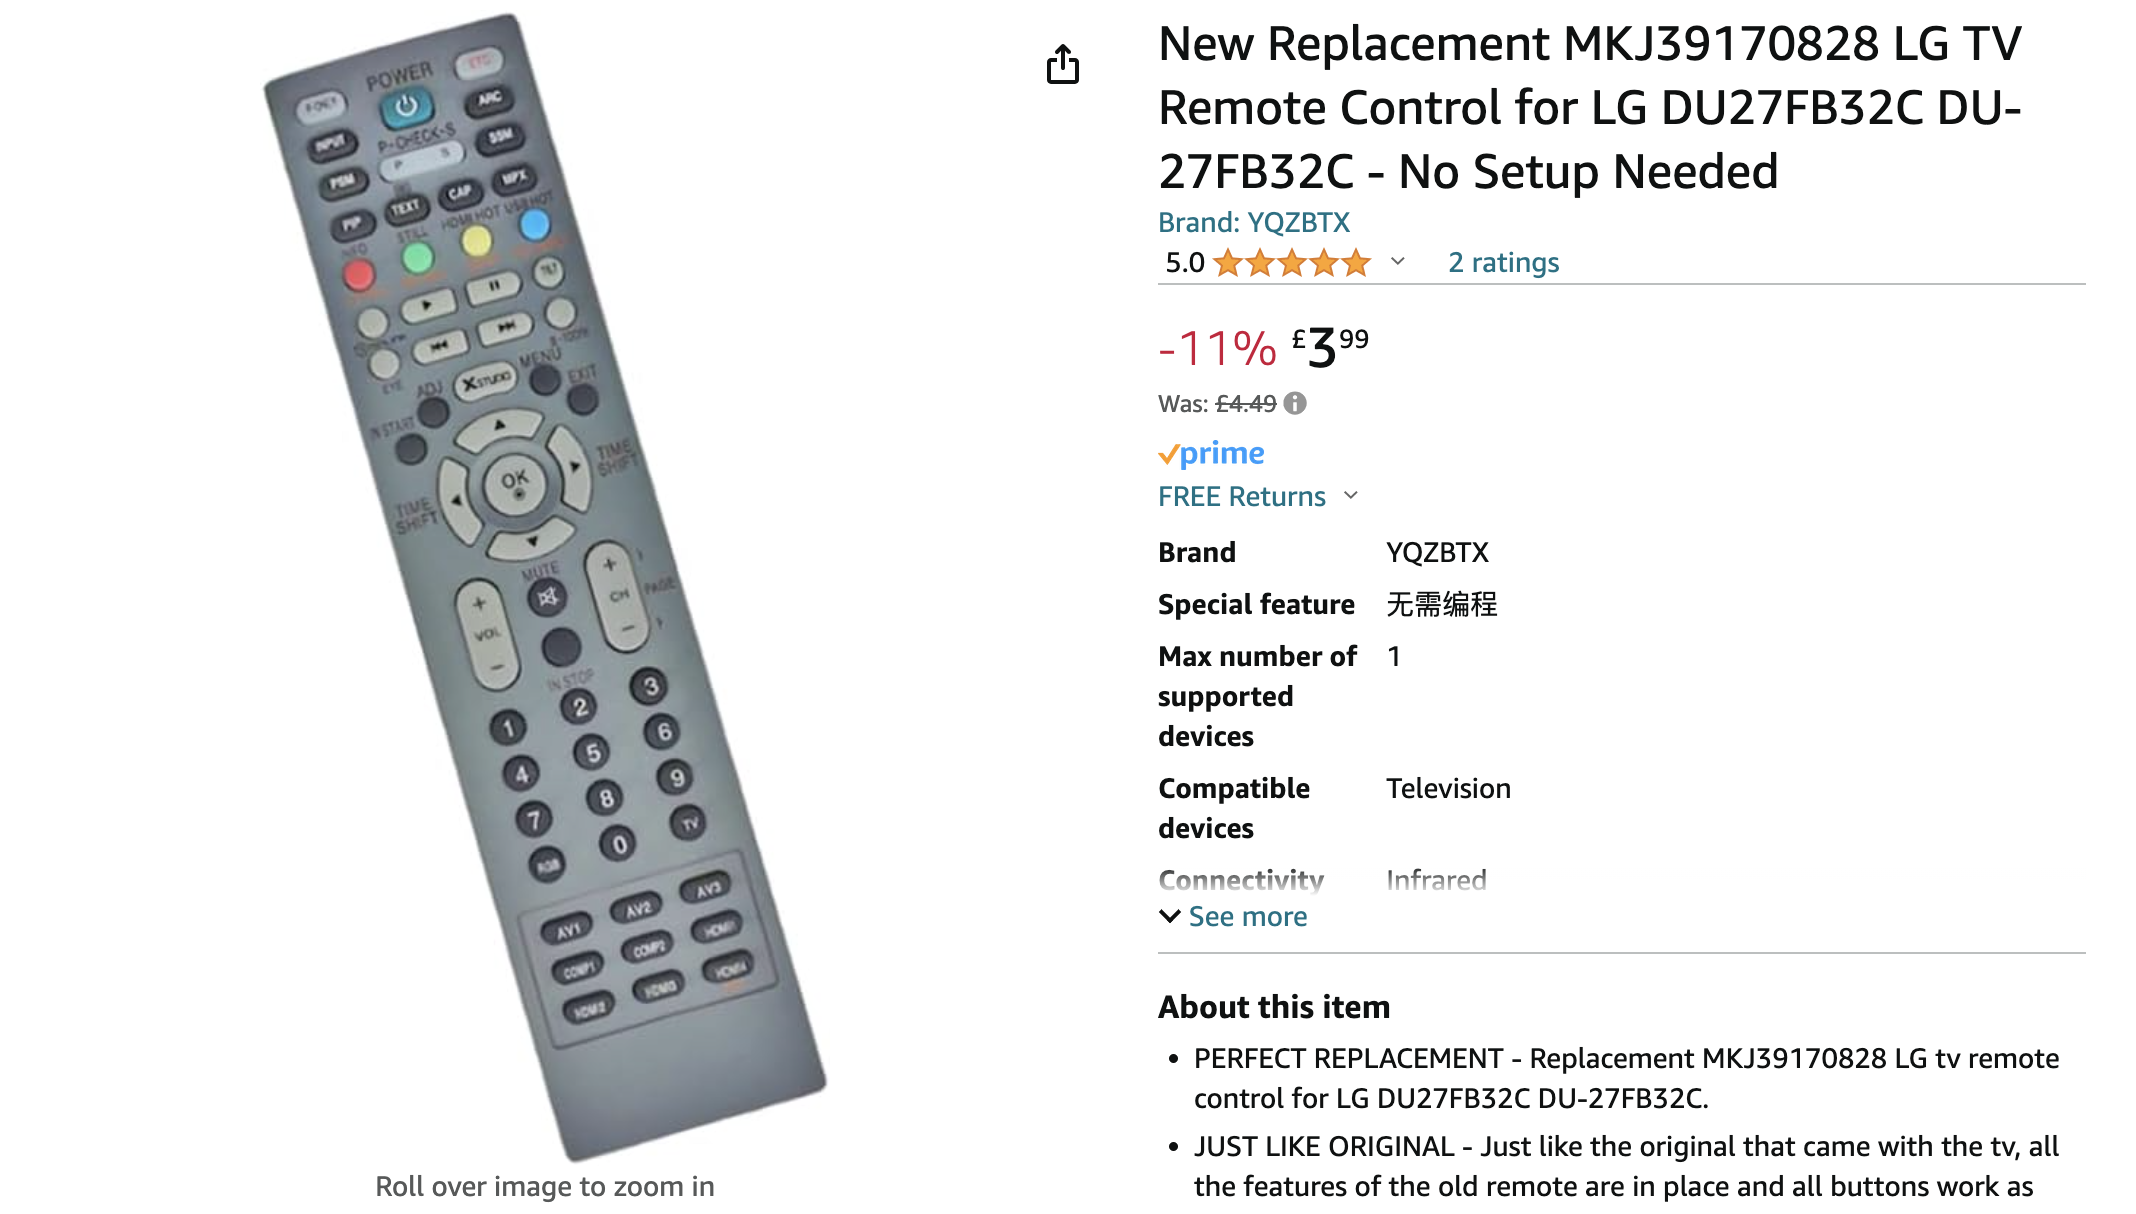Click the mute button on remote image

coord(547,598)
